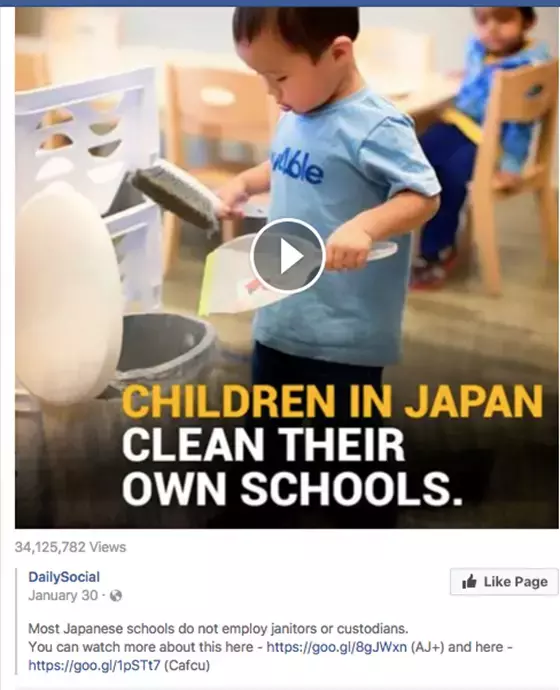
Task: Open the DailySocial page link
Action: (x=64, y=577)
